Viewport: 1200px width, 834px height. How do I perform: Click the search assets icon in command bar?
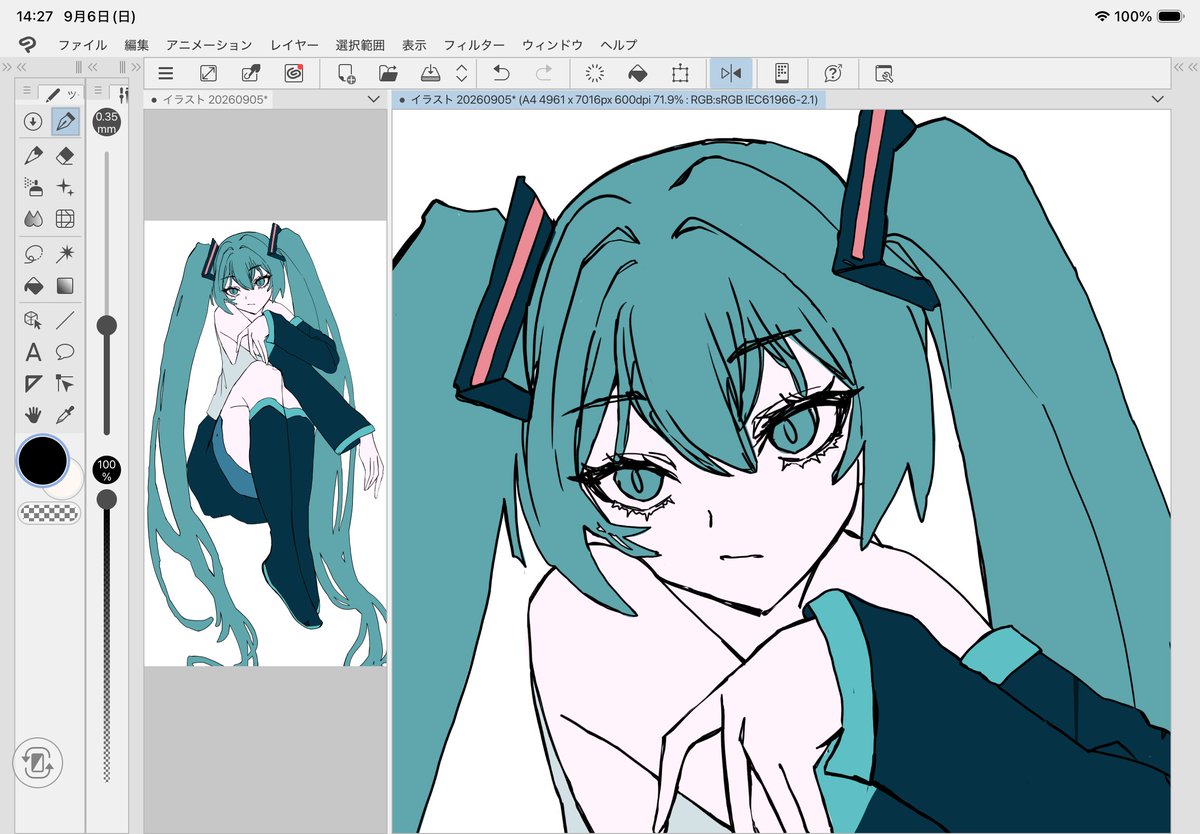tap(884, 73)
